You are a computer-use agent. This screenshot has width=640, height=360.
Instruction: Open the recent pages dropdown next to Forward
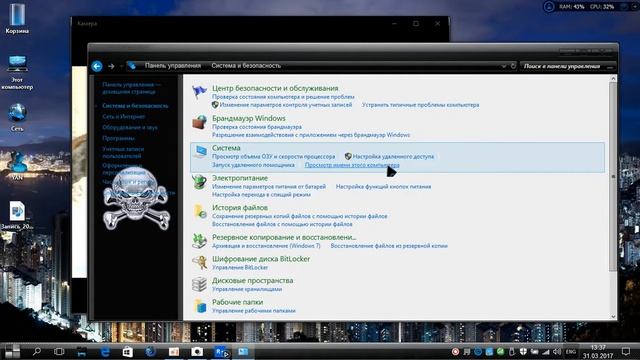[x=121, y=66]
